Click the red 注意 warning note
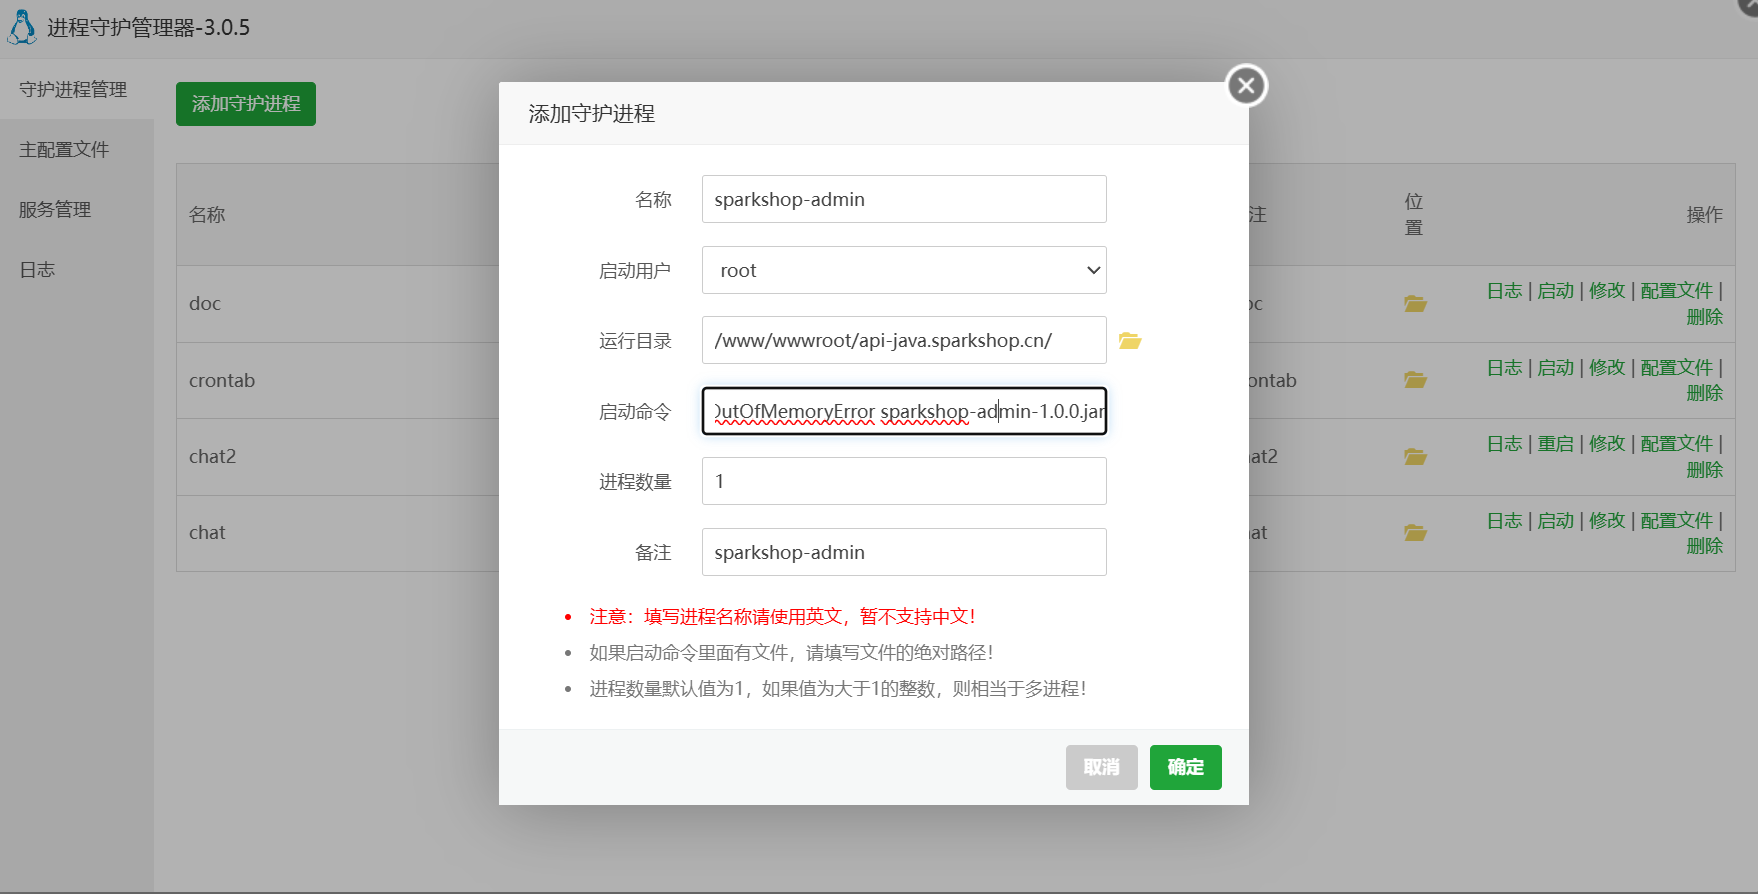 tap(782, 616)
